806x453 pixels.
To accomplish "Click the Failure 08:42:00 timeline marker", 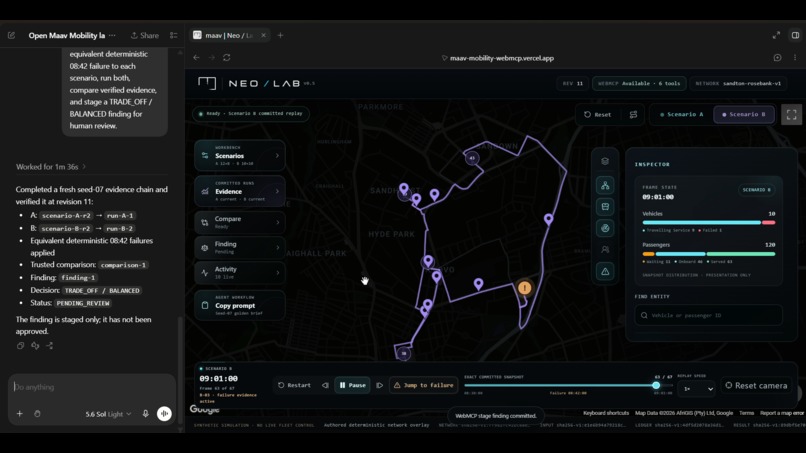I will point(568,393).
